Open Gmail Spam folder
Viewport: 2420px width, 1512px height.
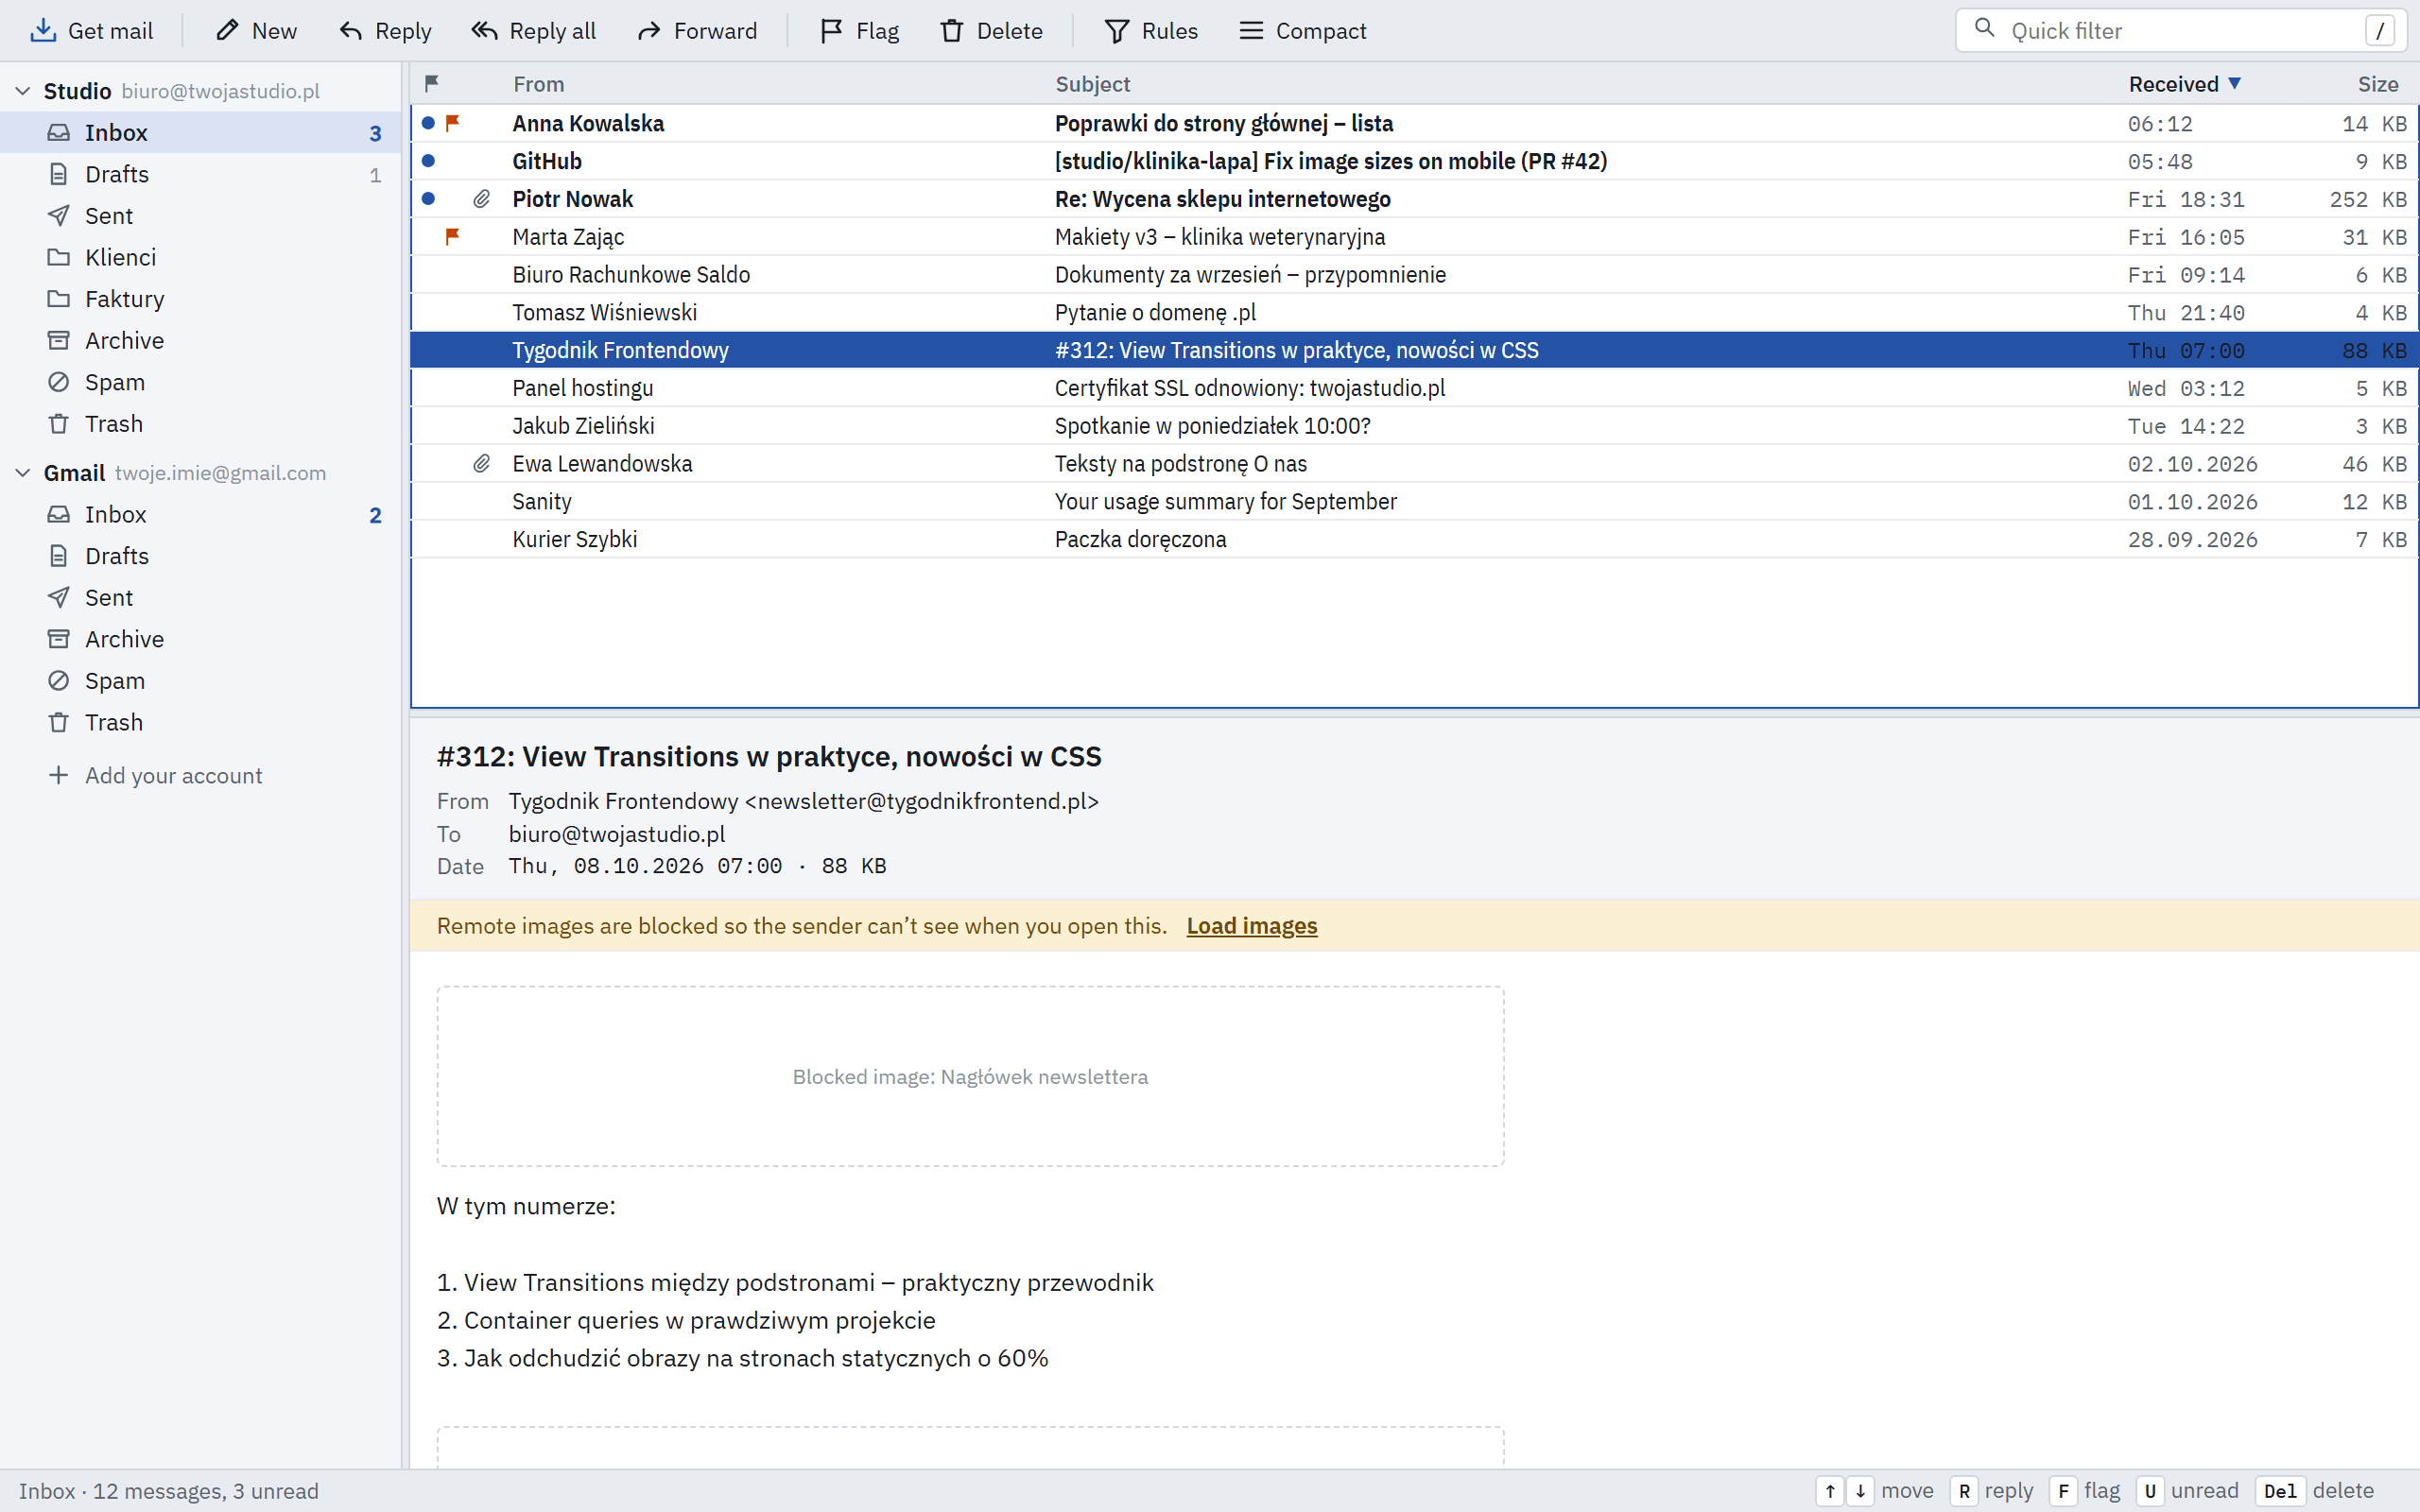200,681
